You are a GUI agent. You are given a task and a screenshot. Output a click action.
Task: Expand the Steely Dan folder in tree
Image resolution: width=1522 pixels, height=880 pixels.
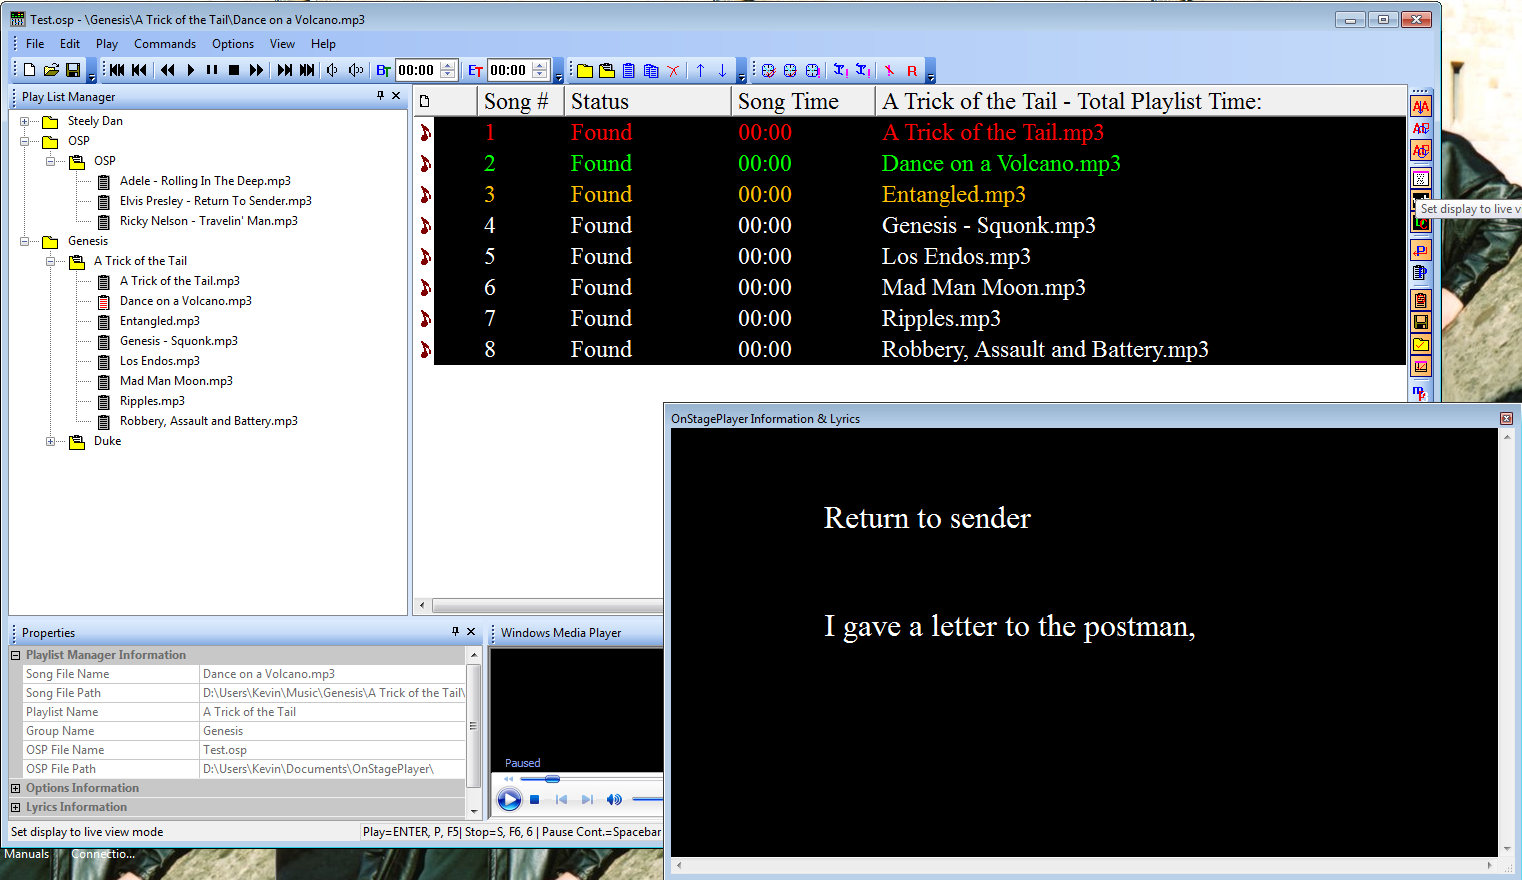(x=25, y=121)
